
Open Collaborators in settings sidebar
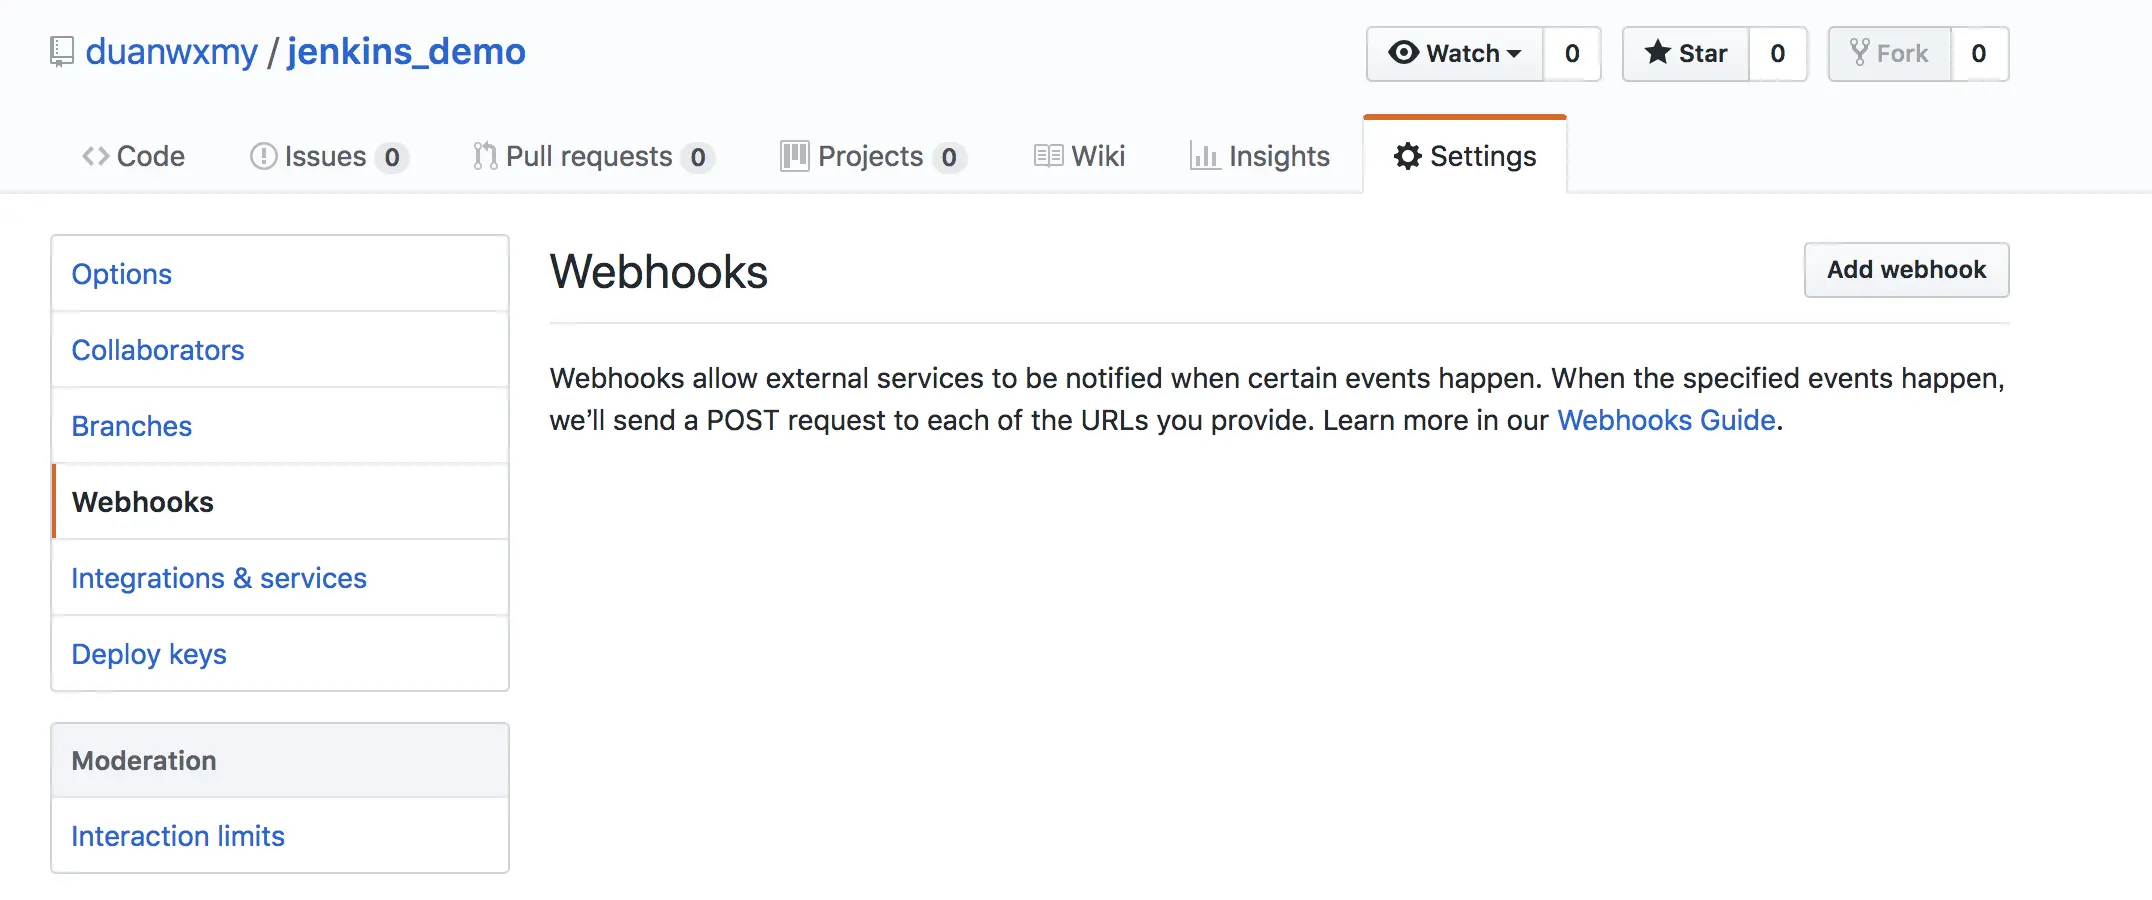158,350
